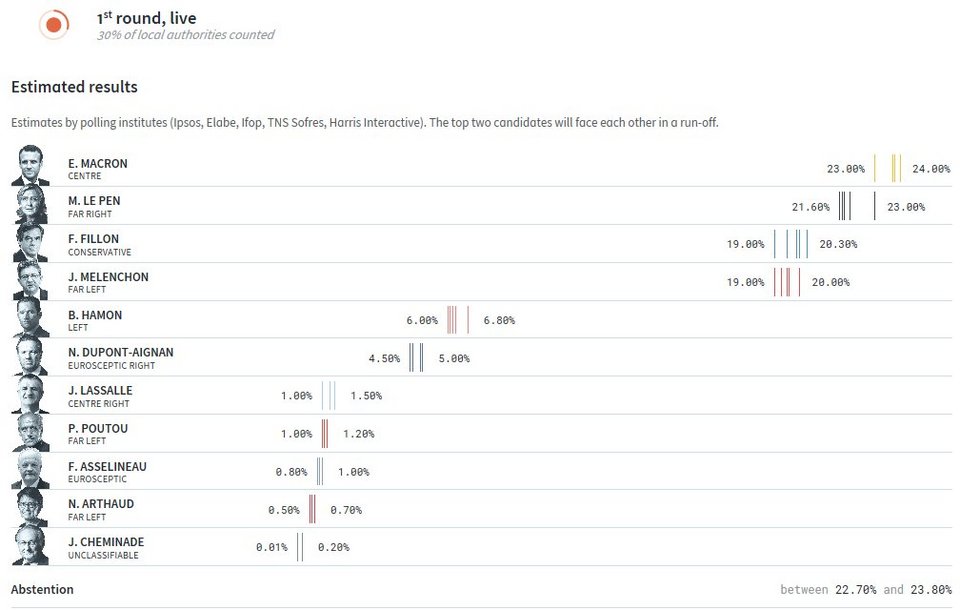
Task: Click the '1st round, live' title
Action: (146, 18)
